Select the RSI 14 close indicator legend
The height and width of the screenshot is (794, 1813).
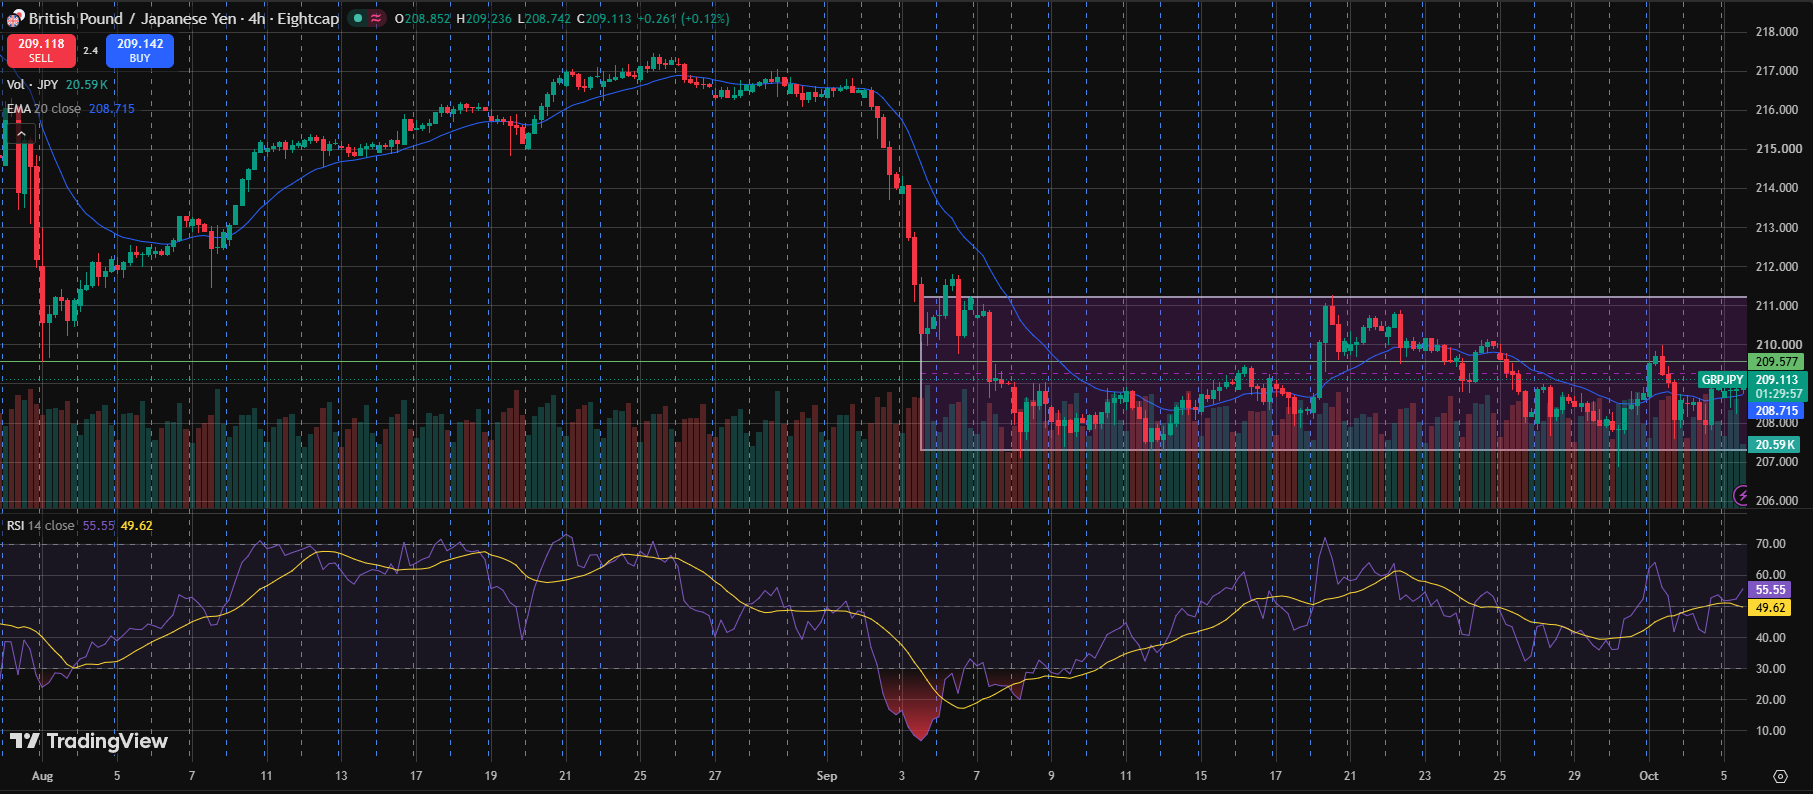(41, 526)
